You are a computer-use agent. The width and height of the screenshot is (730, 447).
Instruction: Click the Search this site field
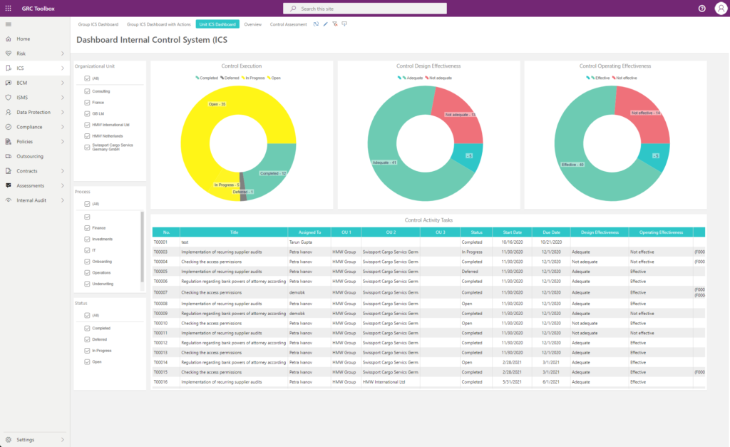365,8
